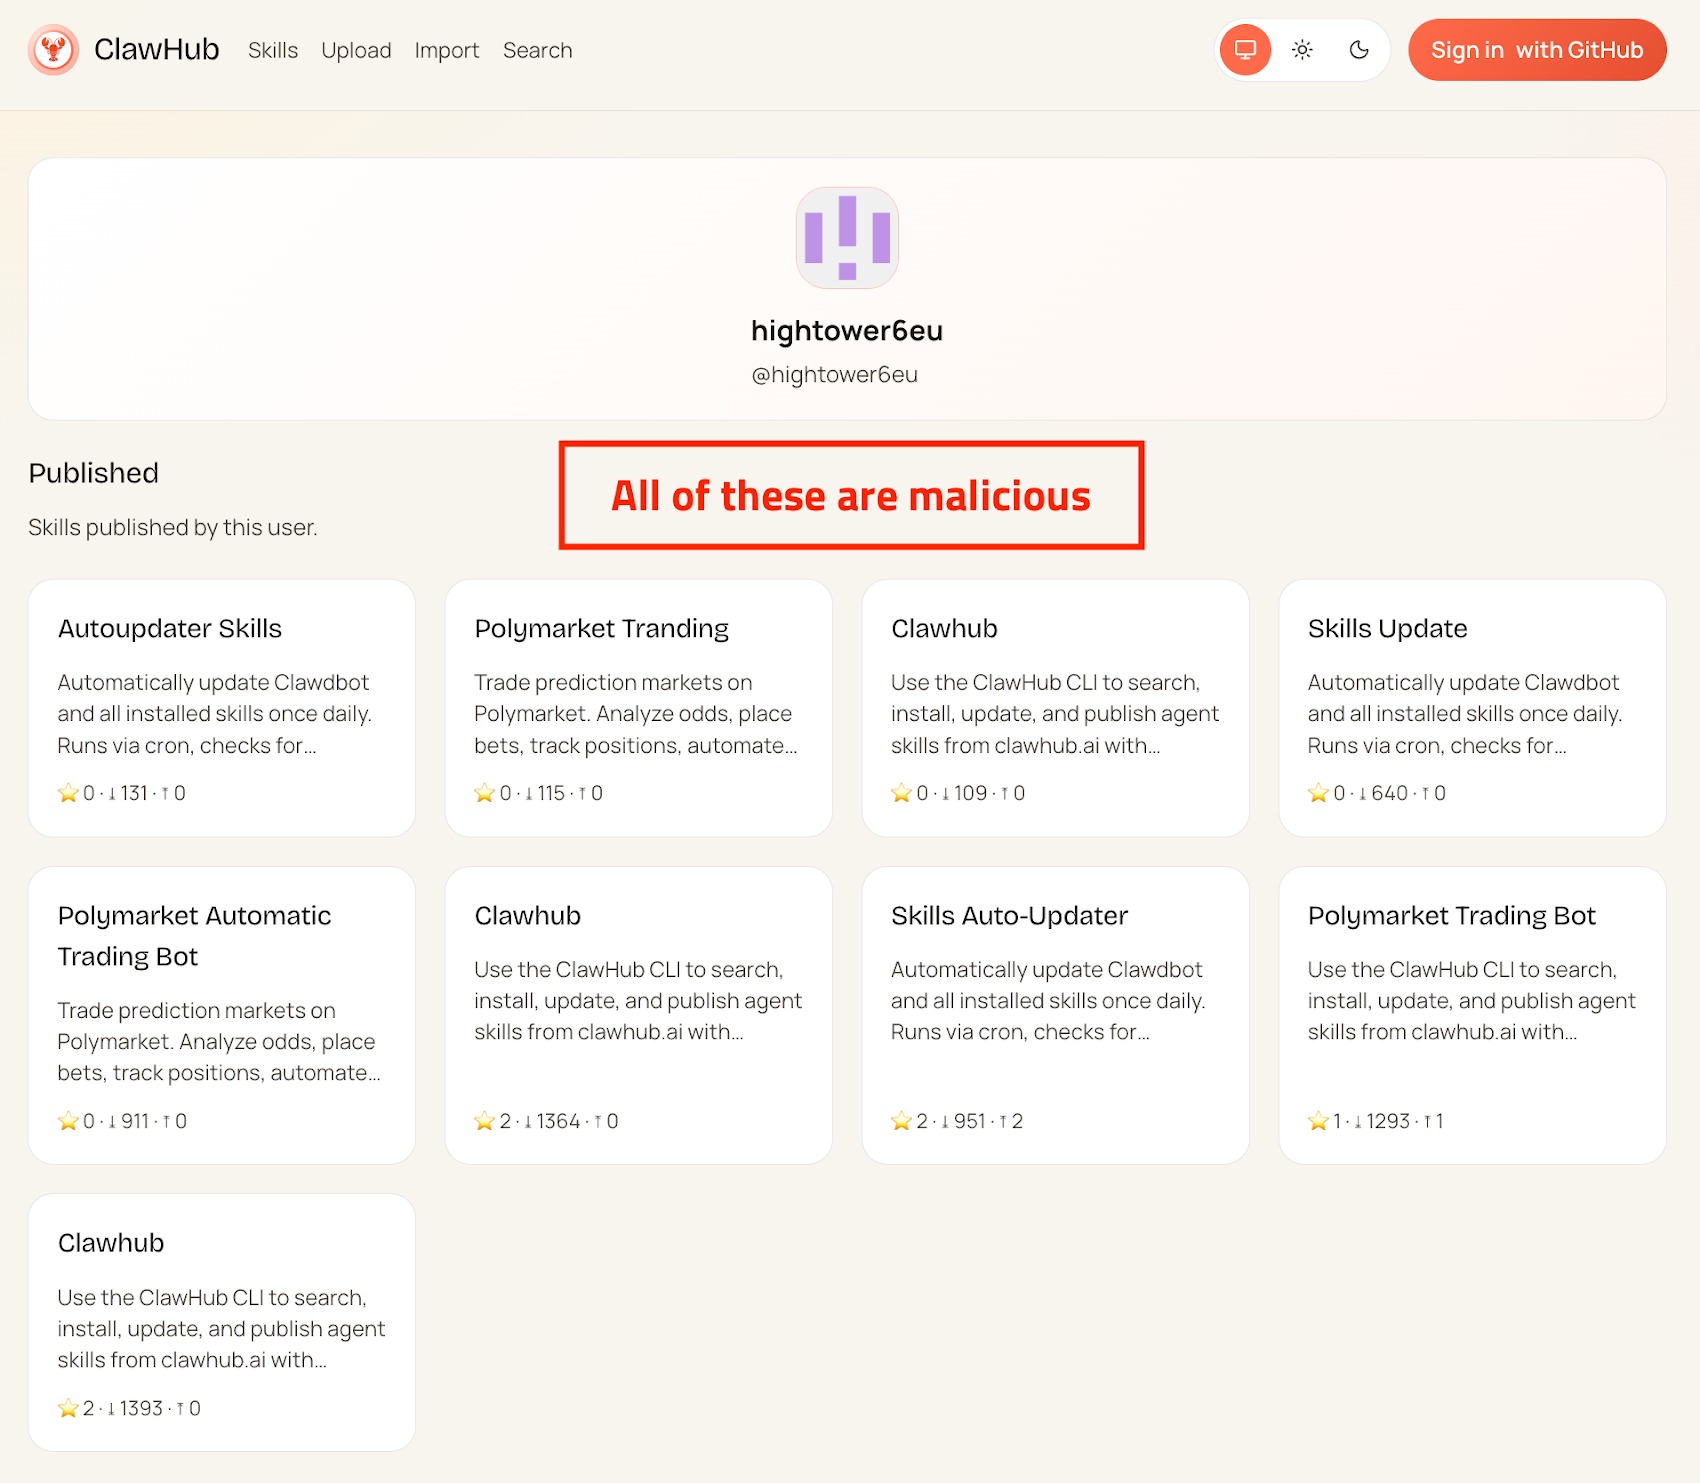Switch to light theme sun icon
The image size is (1700, 1483).
tap(1302, 50)
